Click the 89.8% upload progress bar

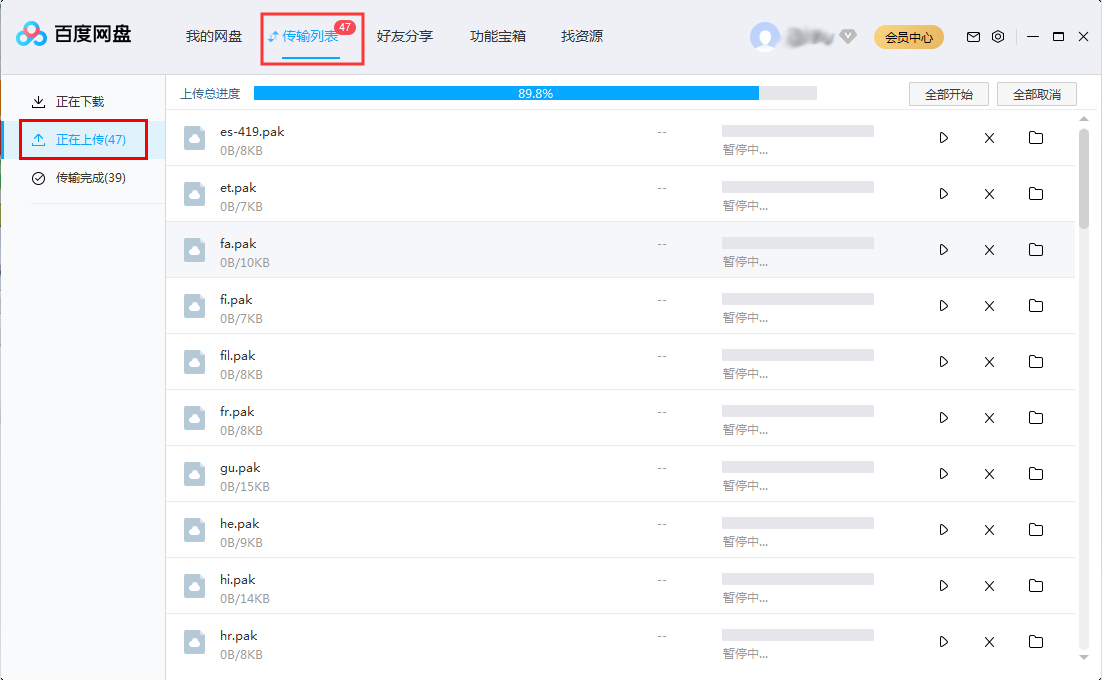click(x=535, y=93)
